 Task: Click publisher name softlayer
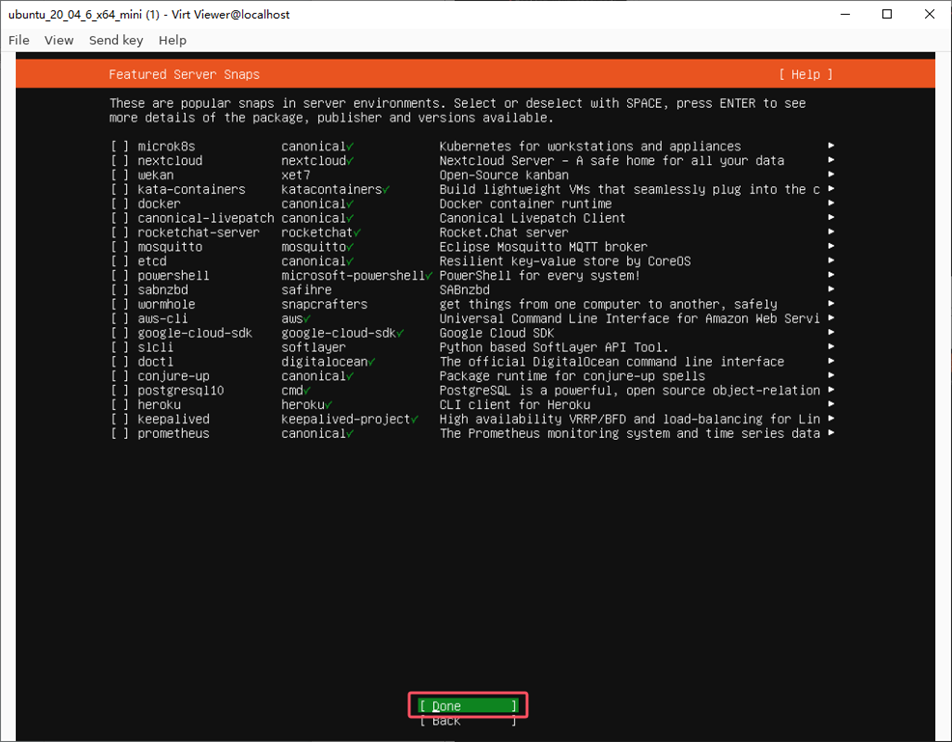coord(313,347)
